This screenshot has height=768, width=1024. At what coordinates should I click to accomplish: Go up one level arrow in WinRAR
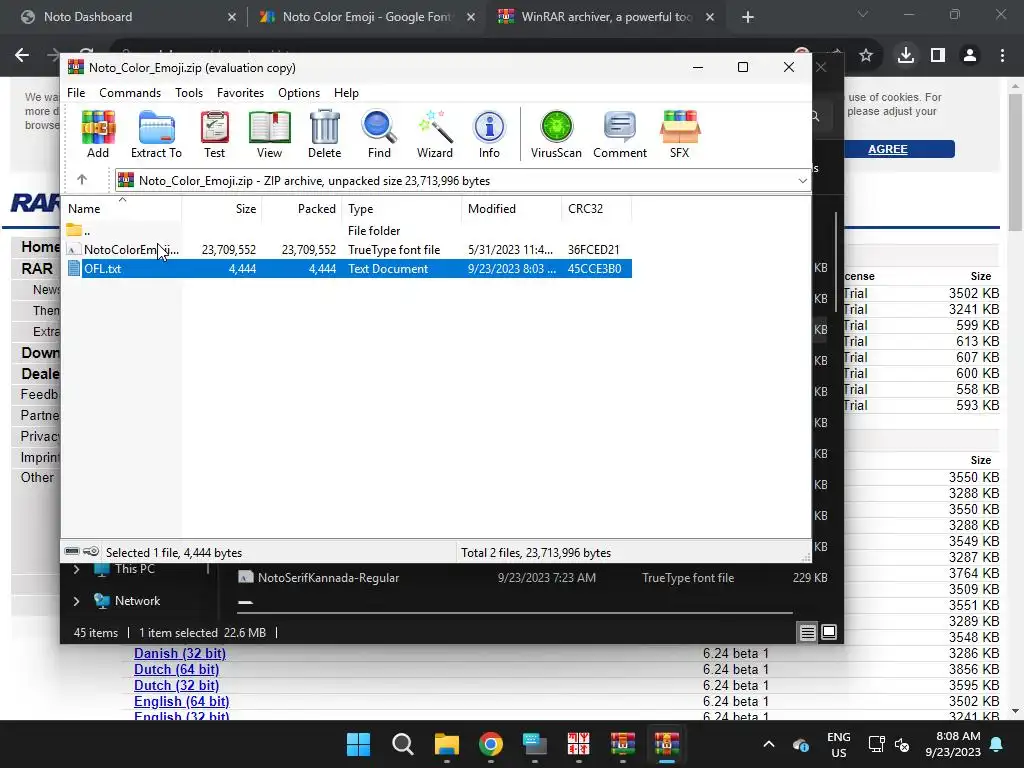coord(82,180)
